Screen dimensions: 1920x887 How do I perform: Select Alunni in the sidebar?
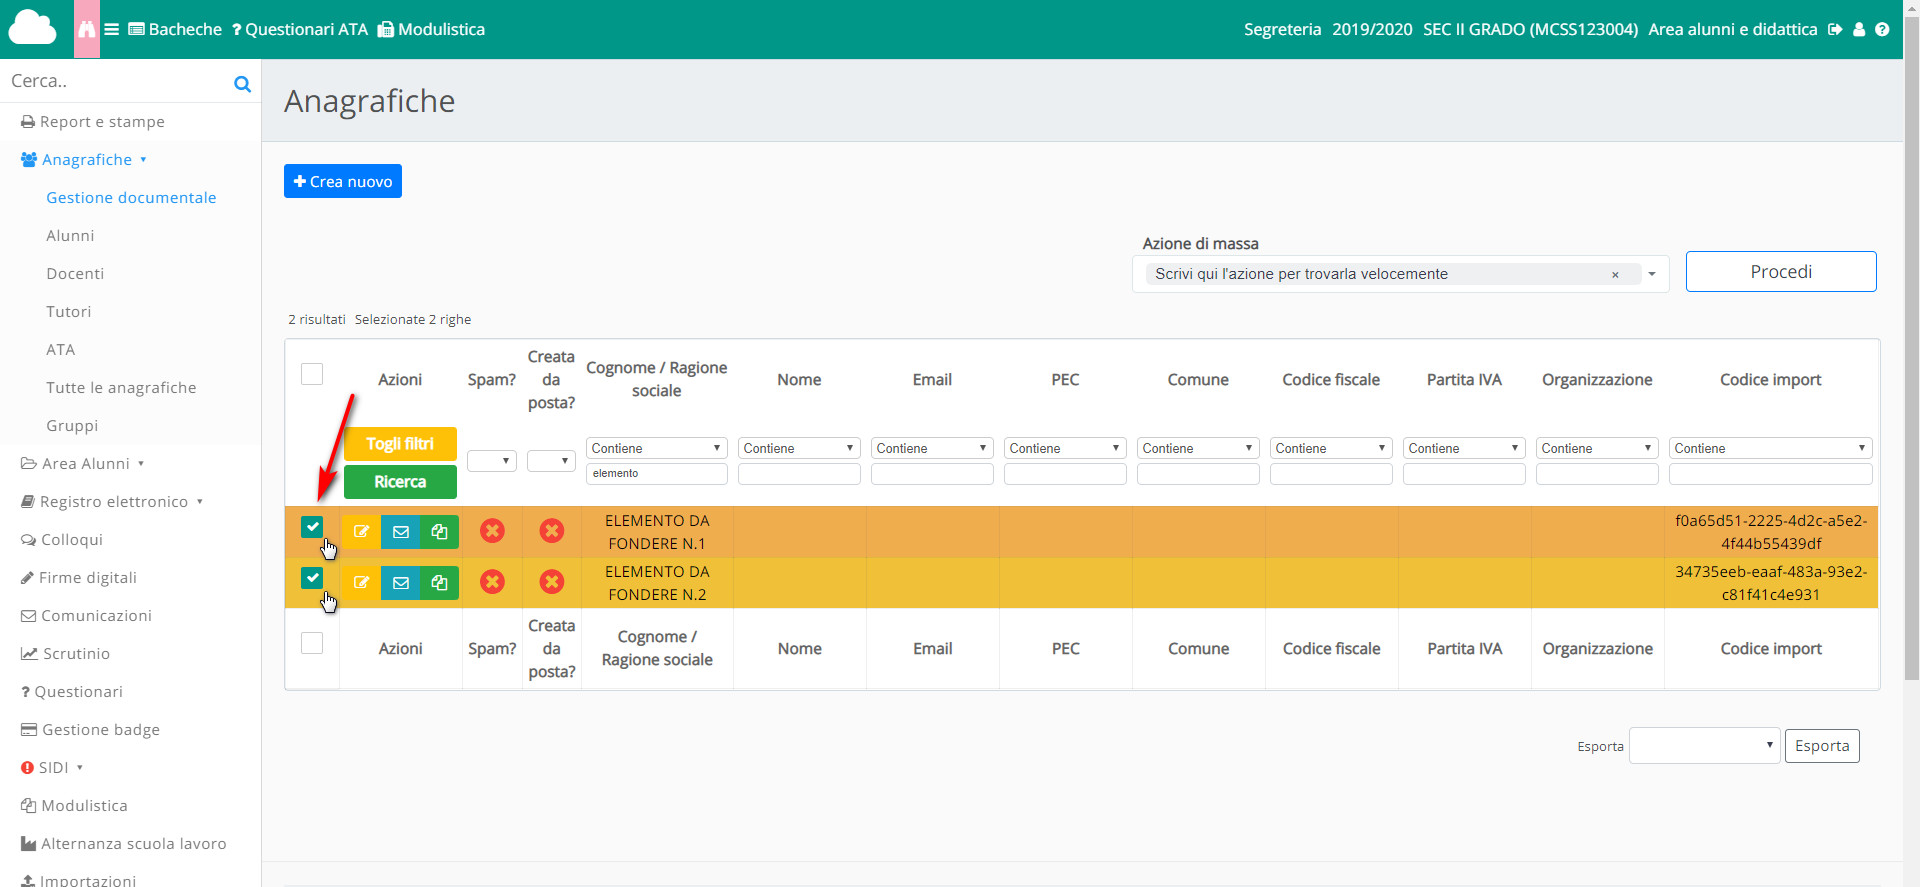click(70, 236)
